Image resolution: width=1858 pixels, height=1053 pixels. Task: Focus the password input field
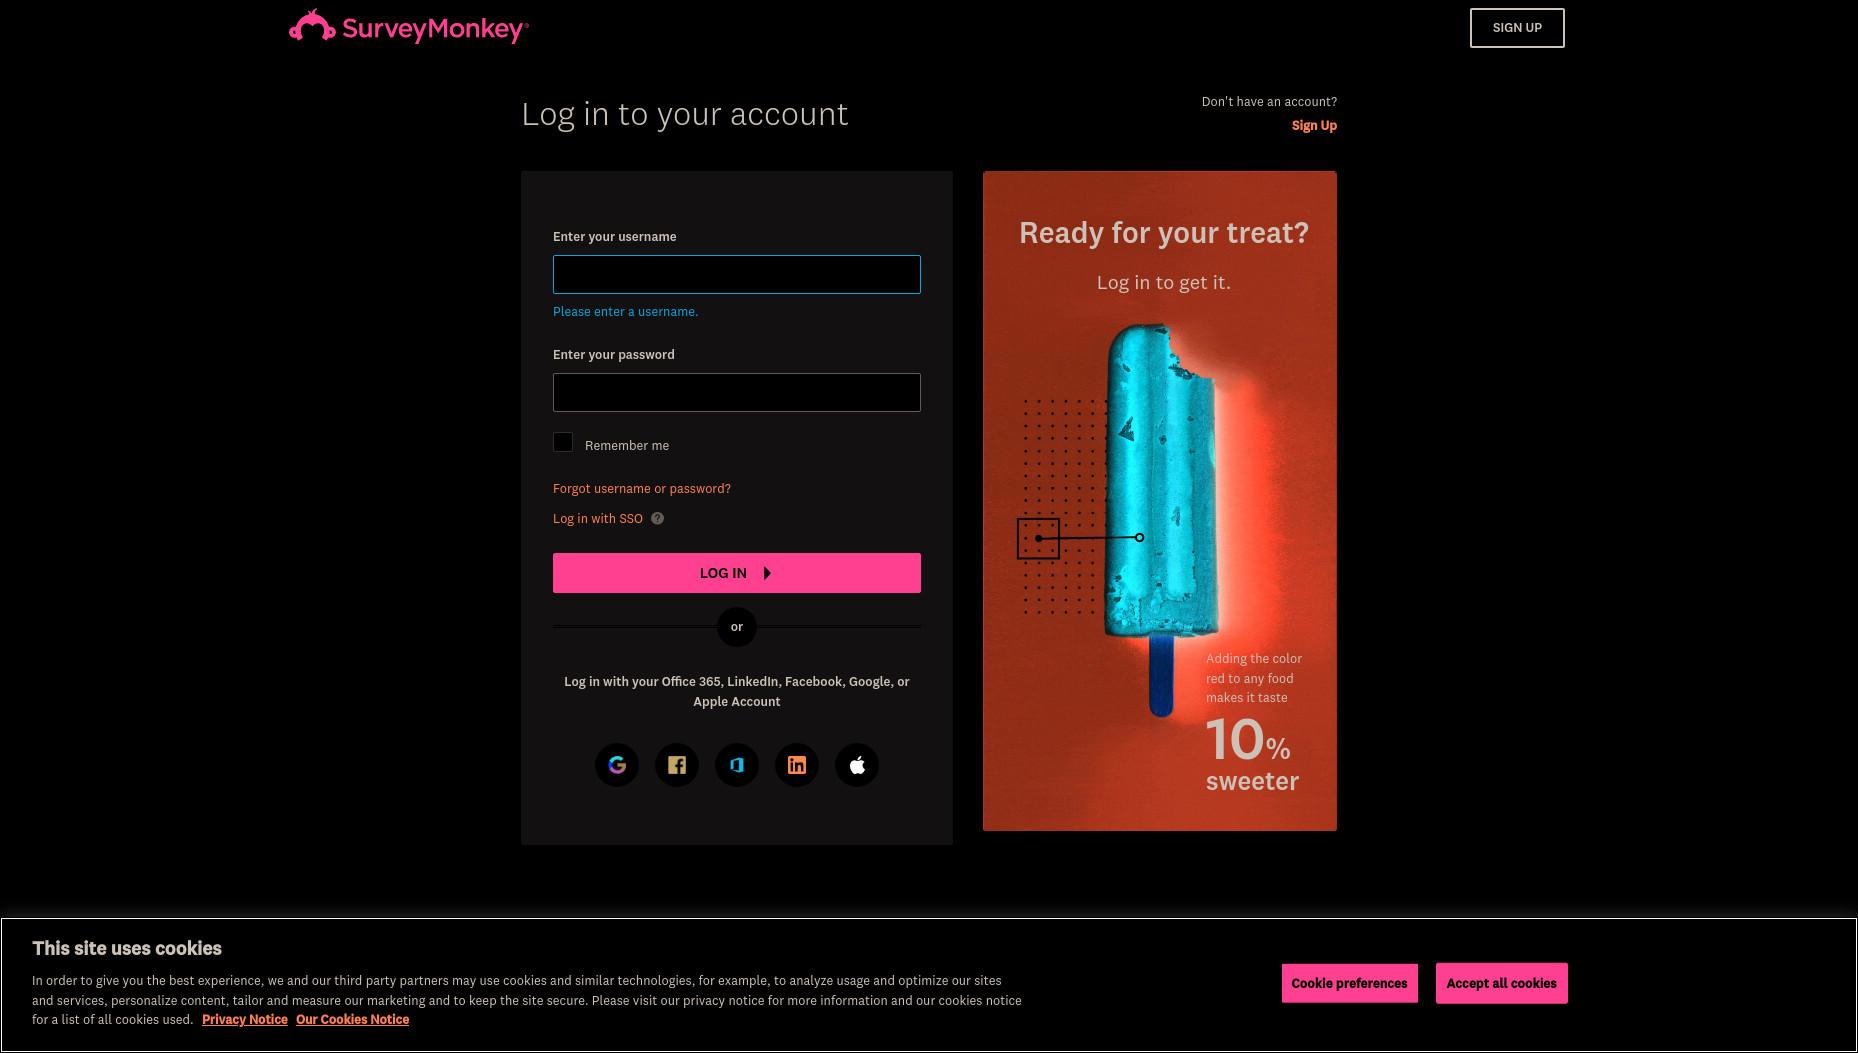pyautogui.click(x=737, y=392)
